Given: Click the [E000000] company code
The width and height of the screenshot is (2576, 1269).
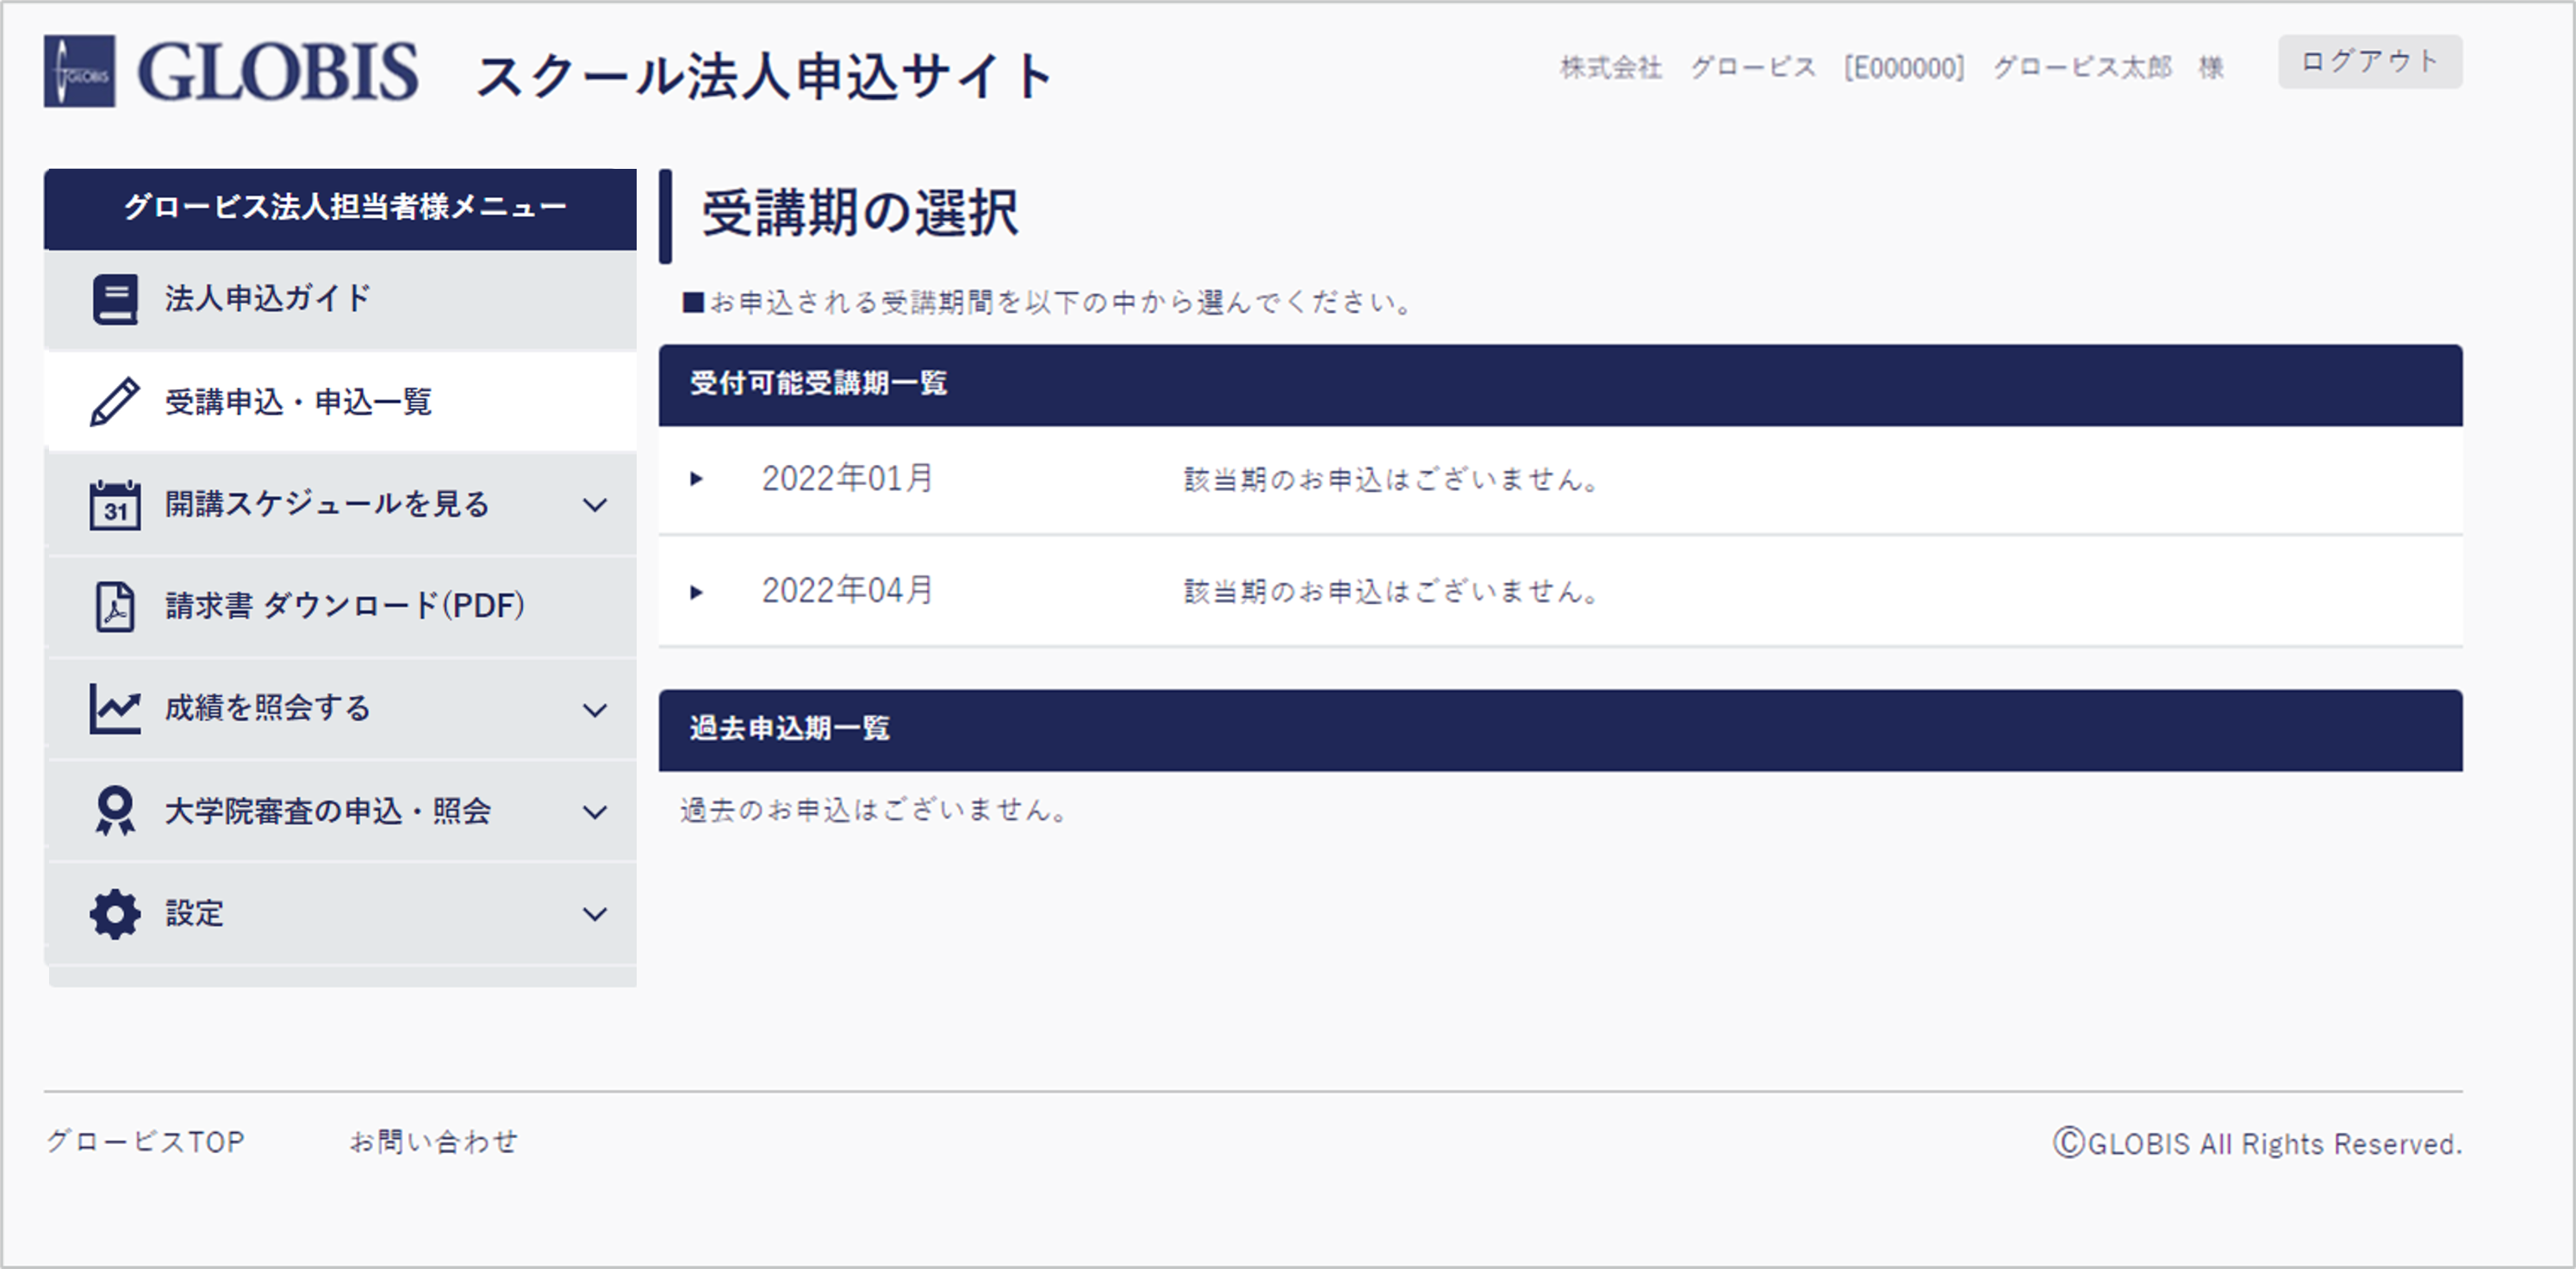Looking at the screenshot, I should [1904, 68].
